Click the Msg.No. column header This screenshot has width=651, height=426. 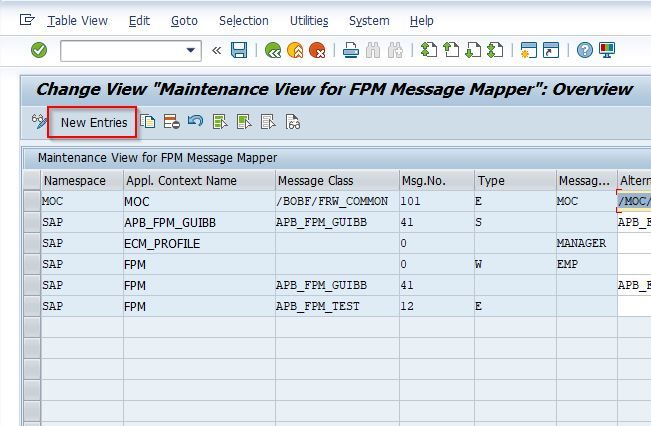437,180
